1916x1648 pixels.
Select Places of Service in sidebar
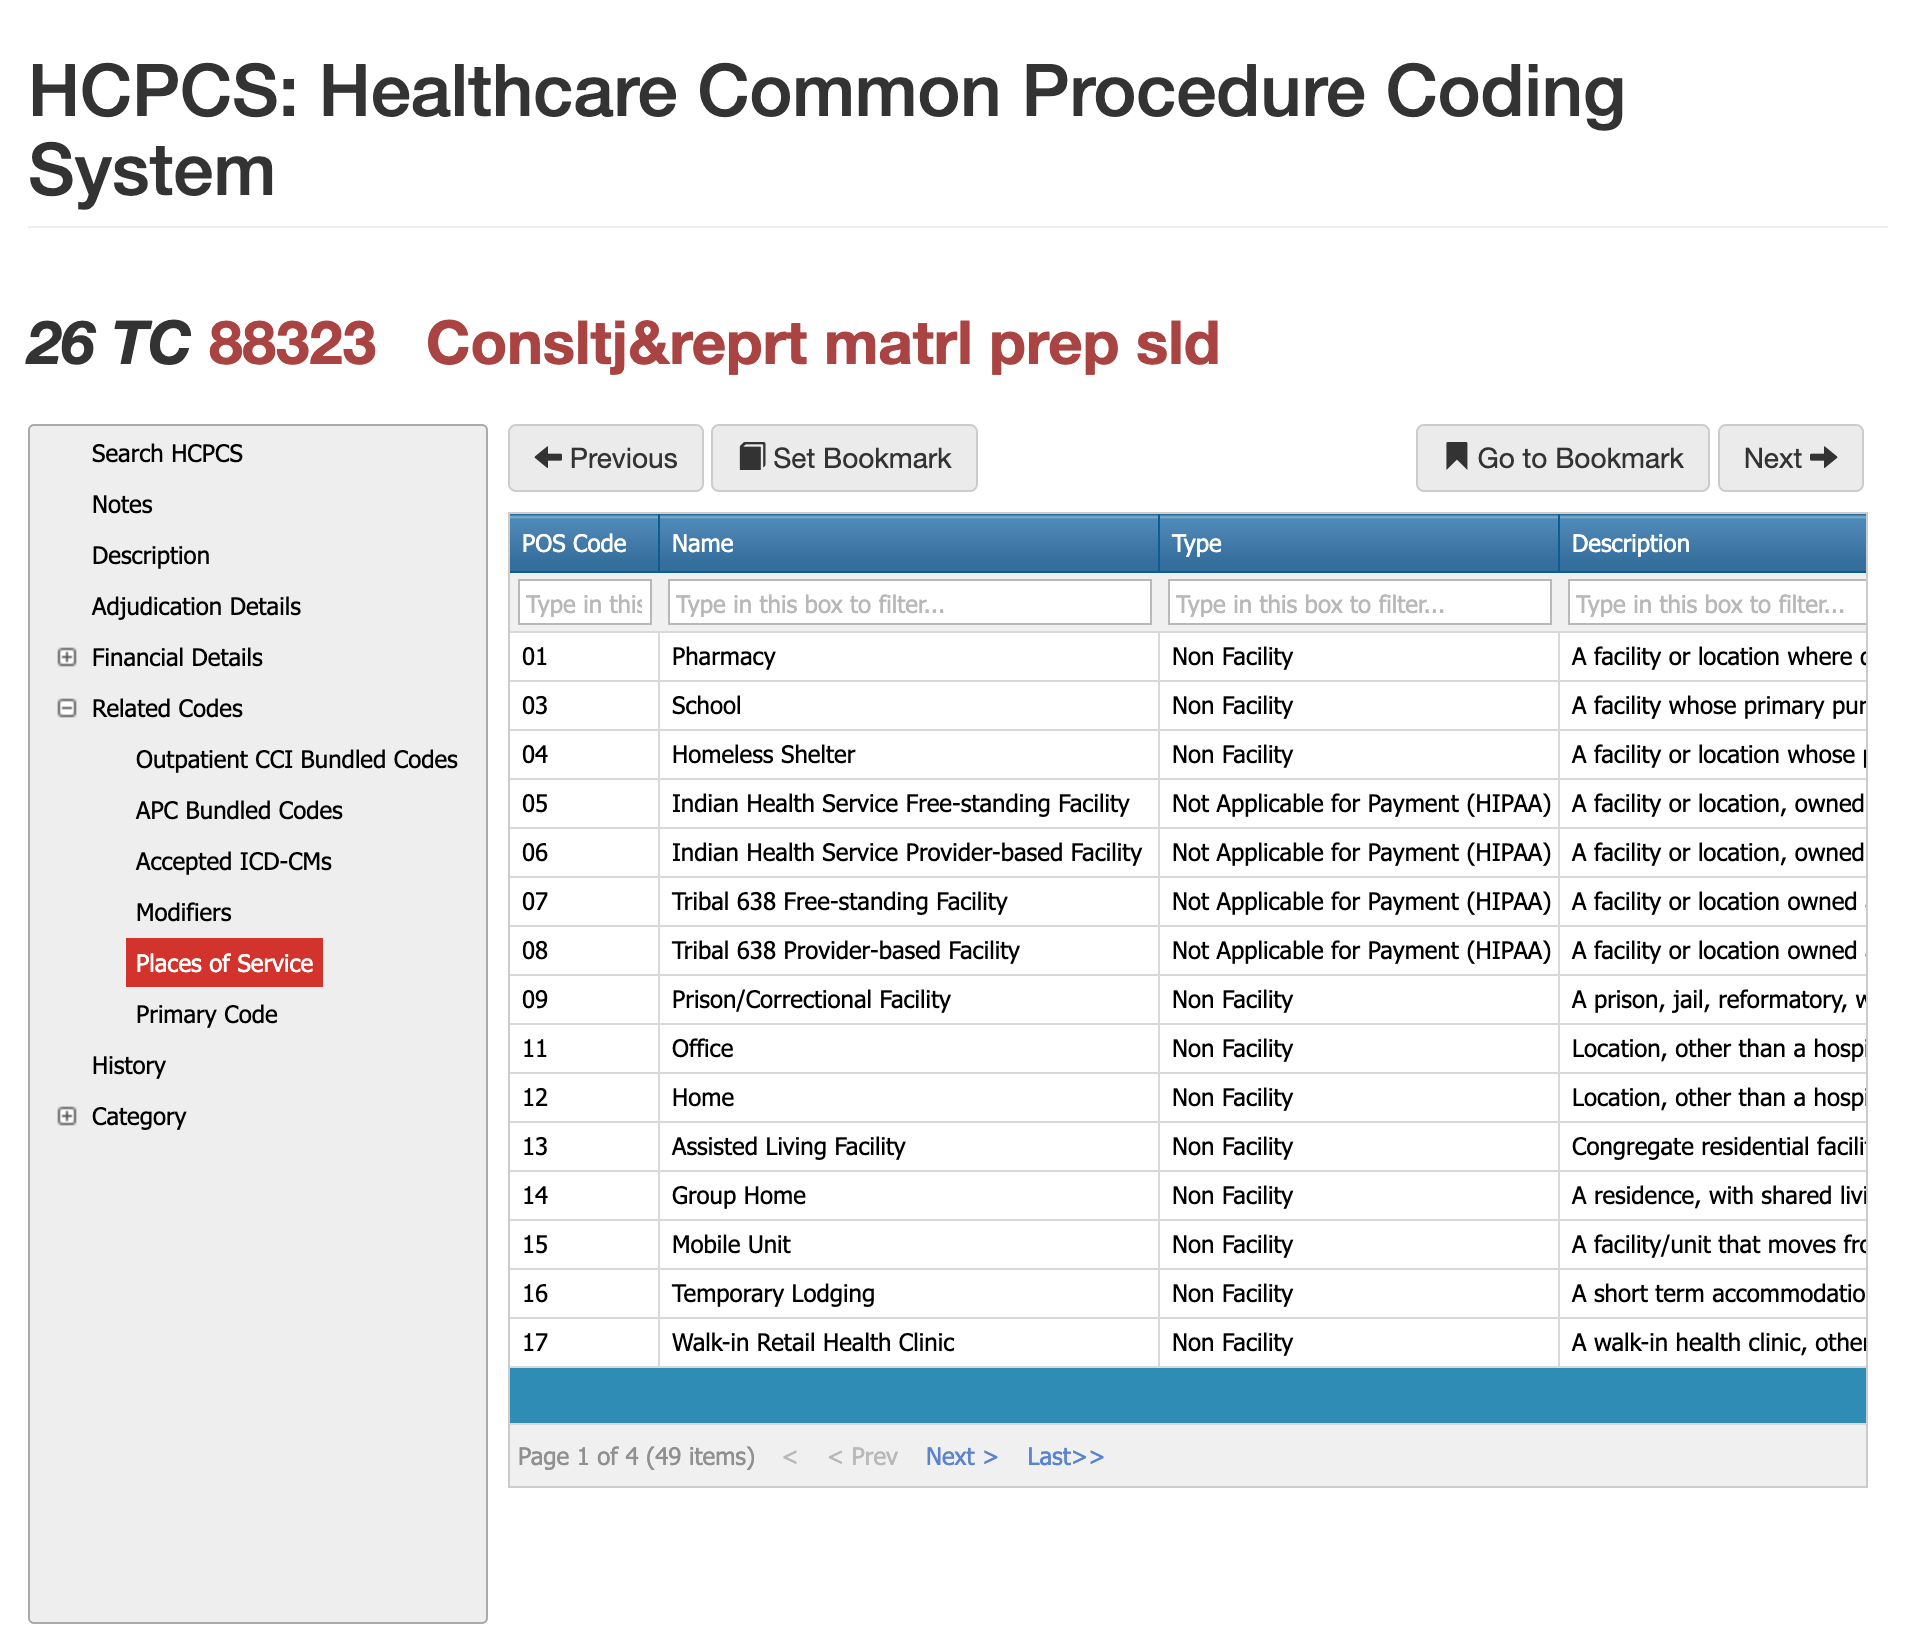click(x=224, y=963)
